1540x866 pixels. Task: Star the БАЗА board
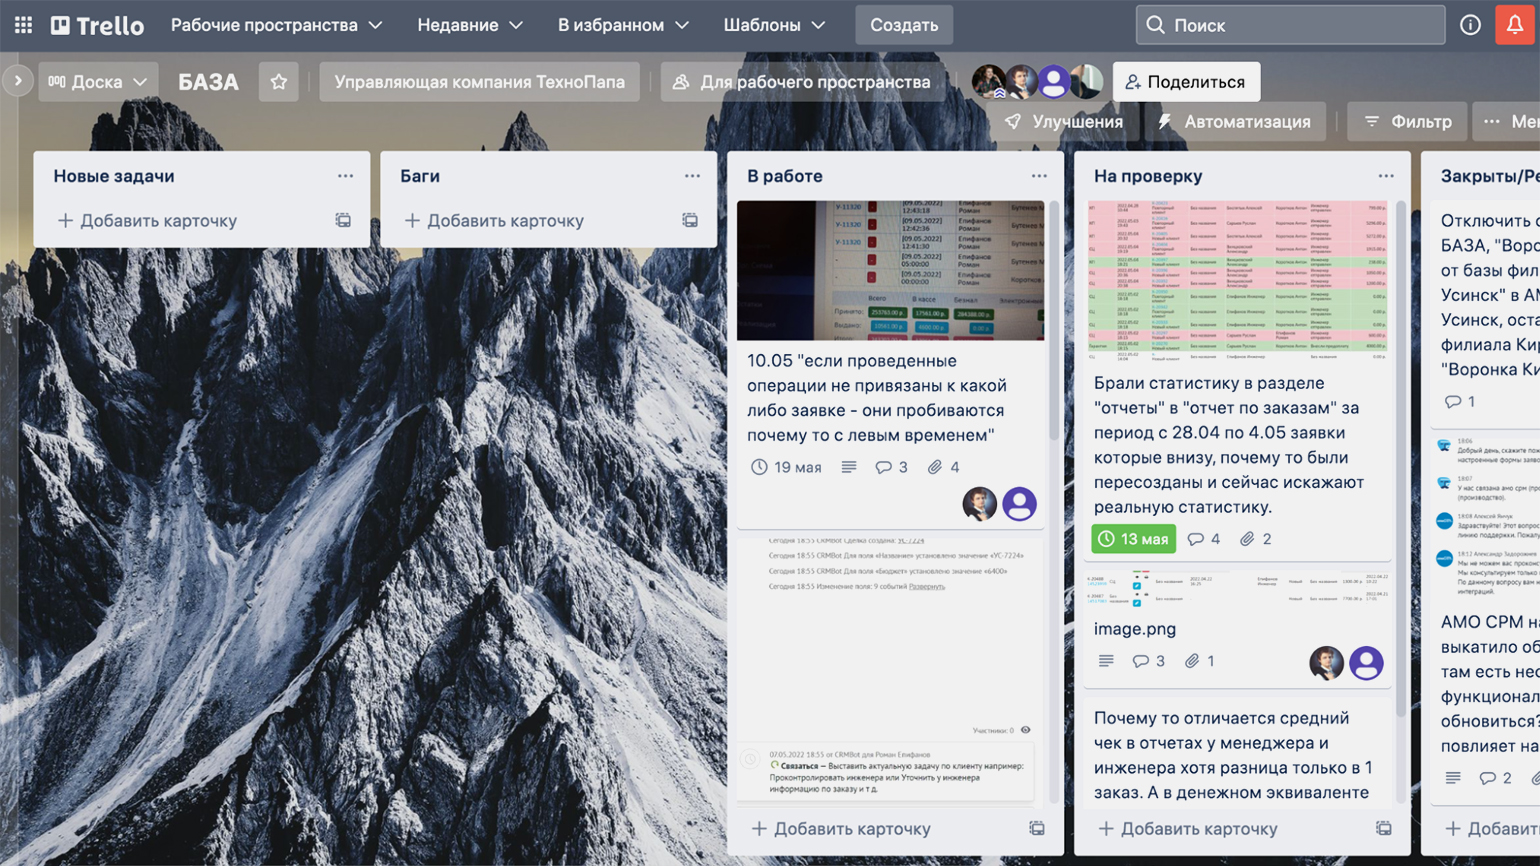279,82
